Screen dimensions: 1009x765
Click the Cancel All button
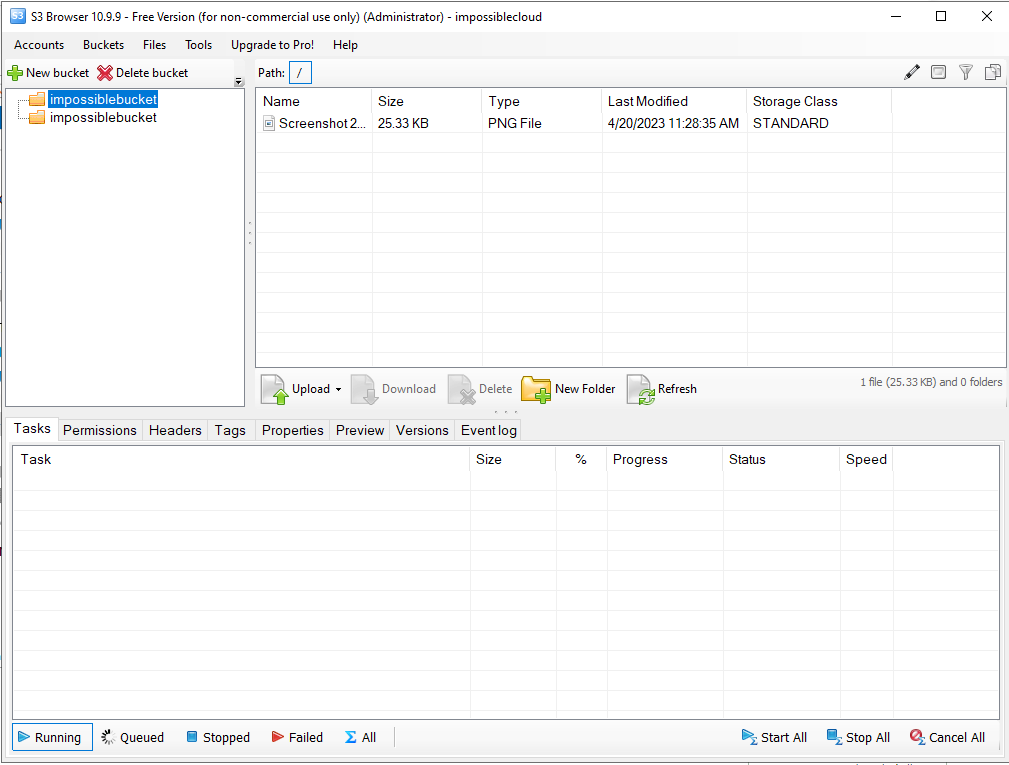[x=947, y=737]
